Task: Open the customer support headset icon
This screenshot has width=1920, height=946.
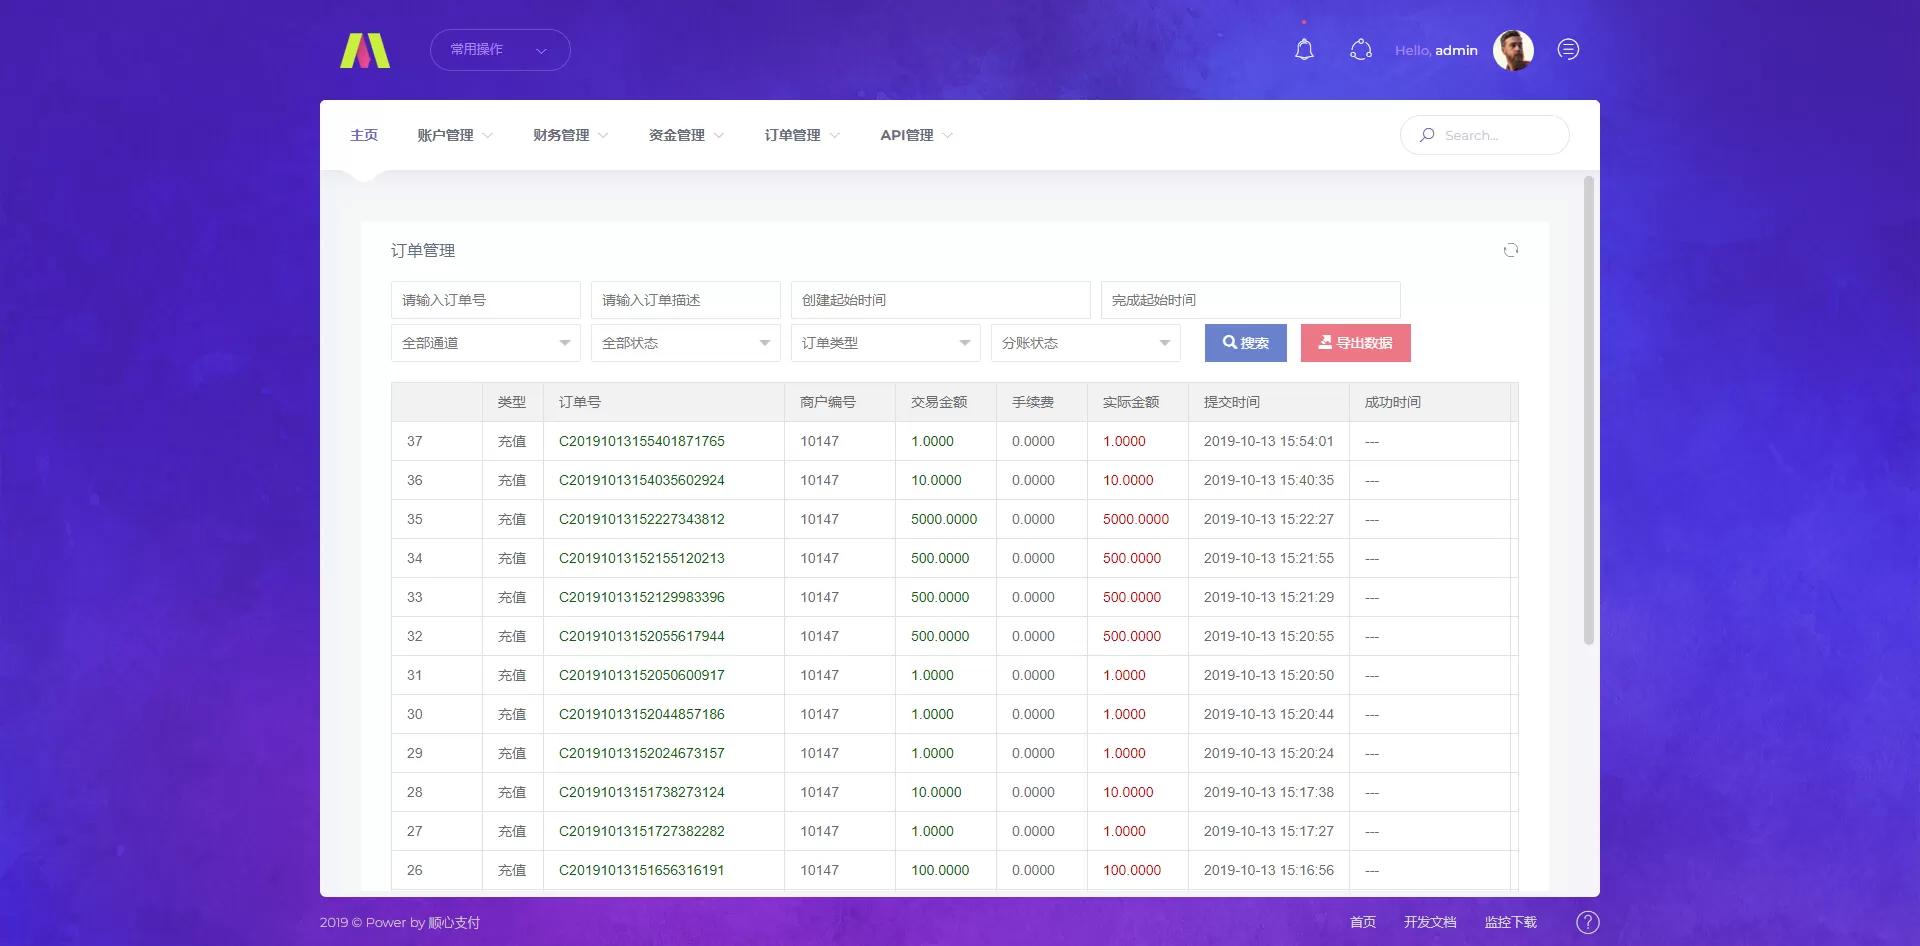Action: tap(1360, 50)
